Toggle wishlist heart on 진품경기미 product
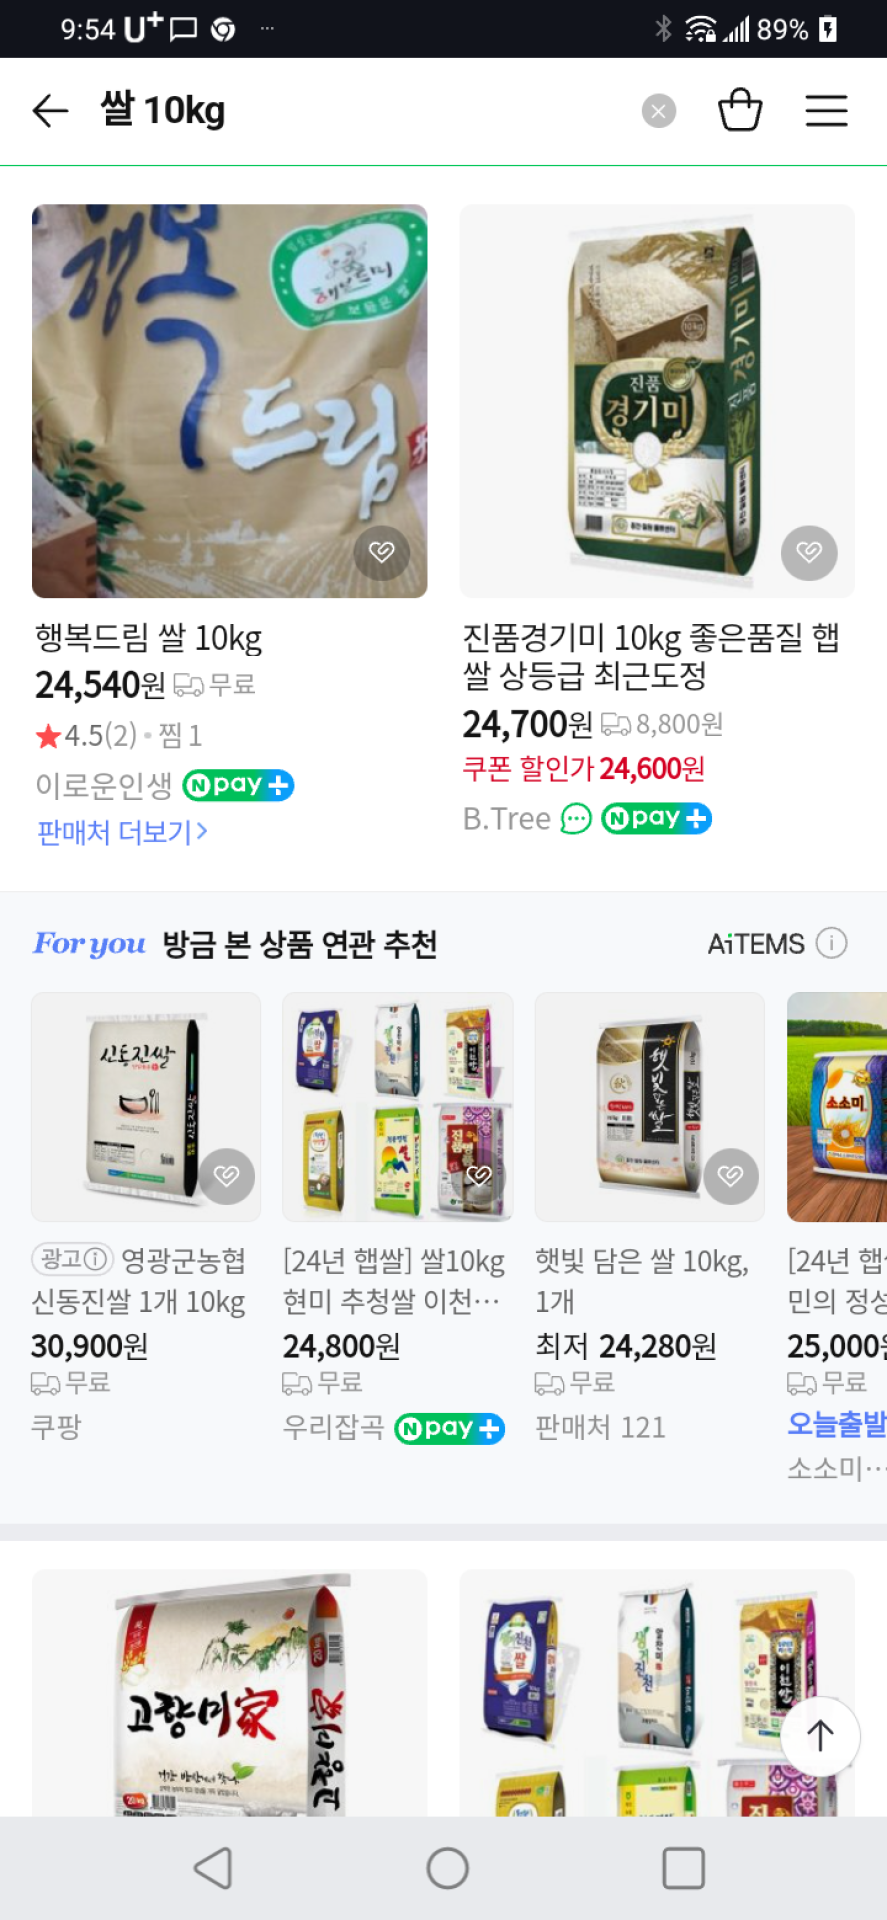Screen dimensions: 887x1920 (x=809, y=552)
